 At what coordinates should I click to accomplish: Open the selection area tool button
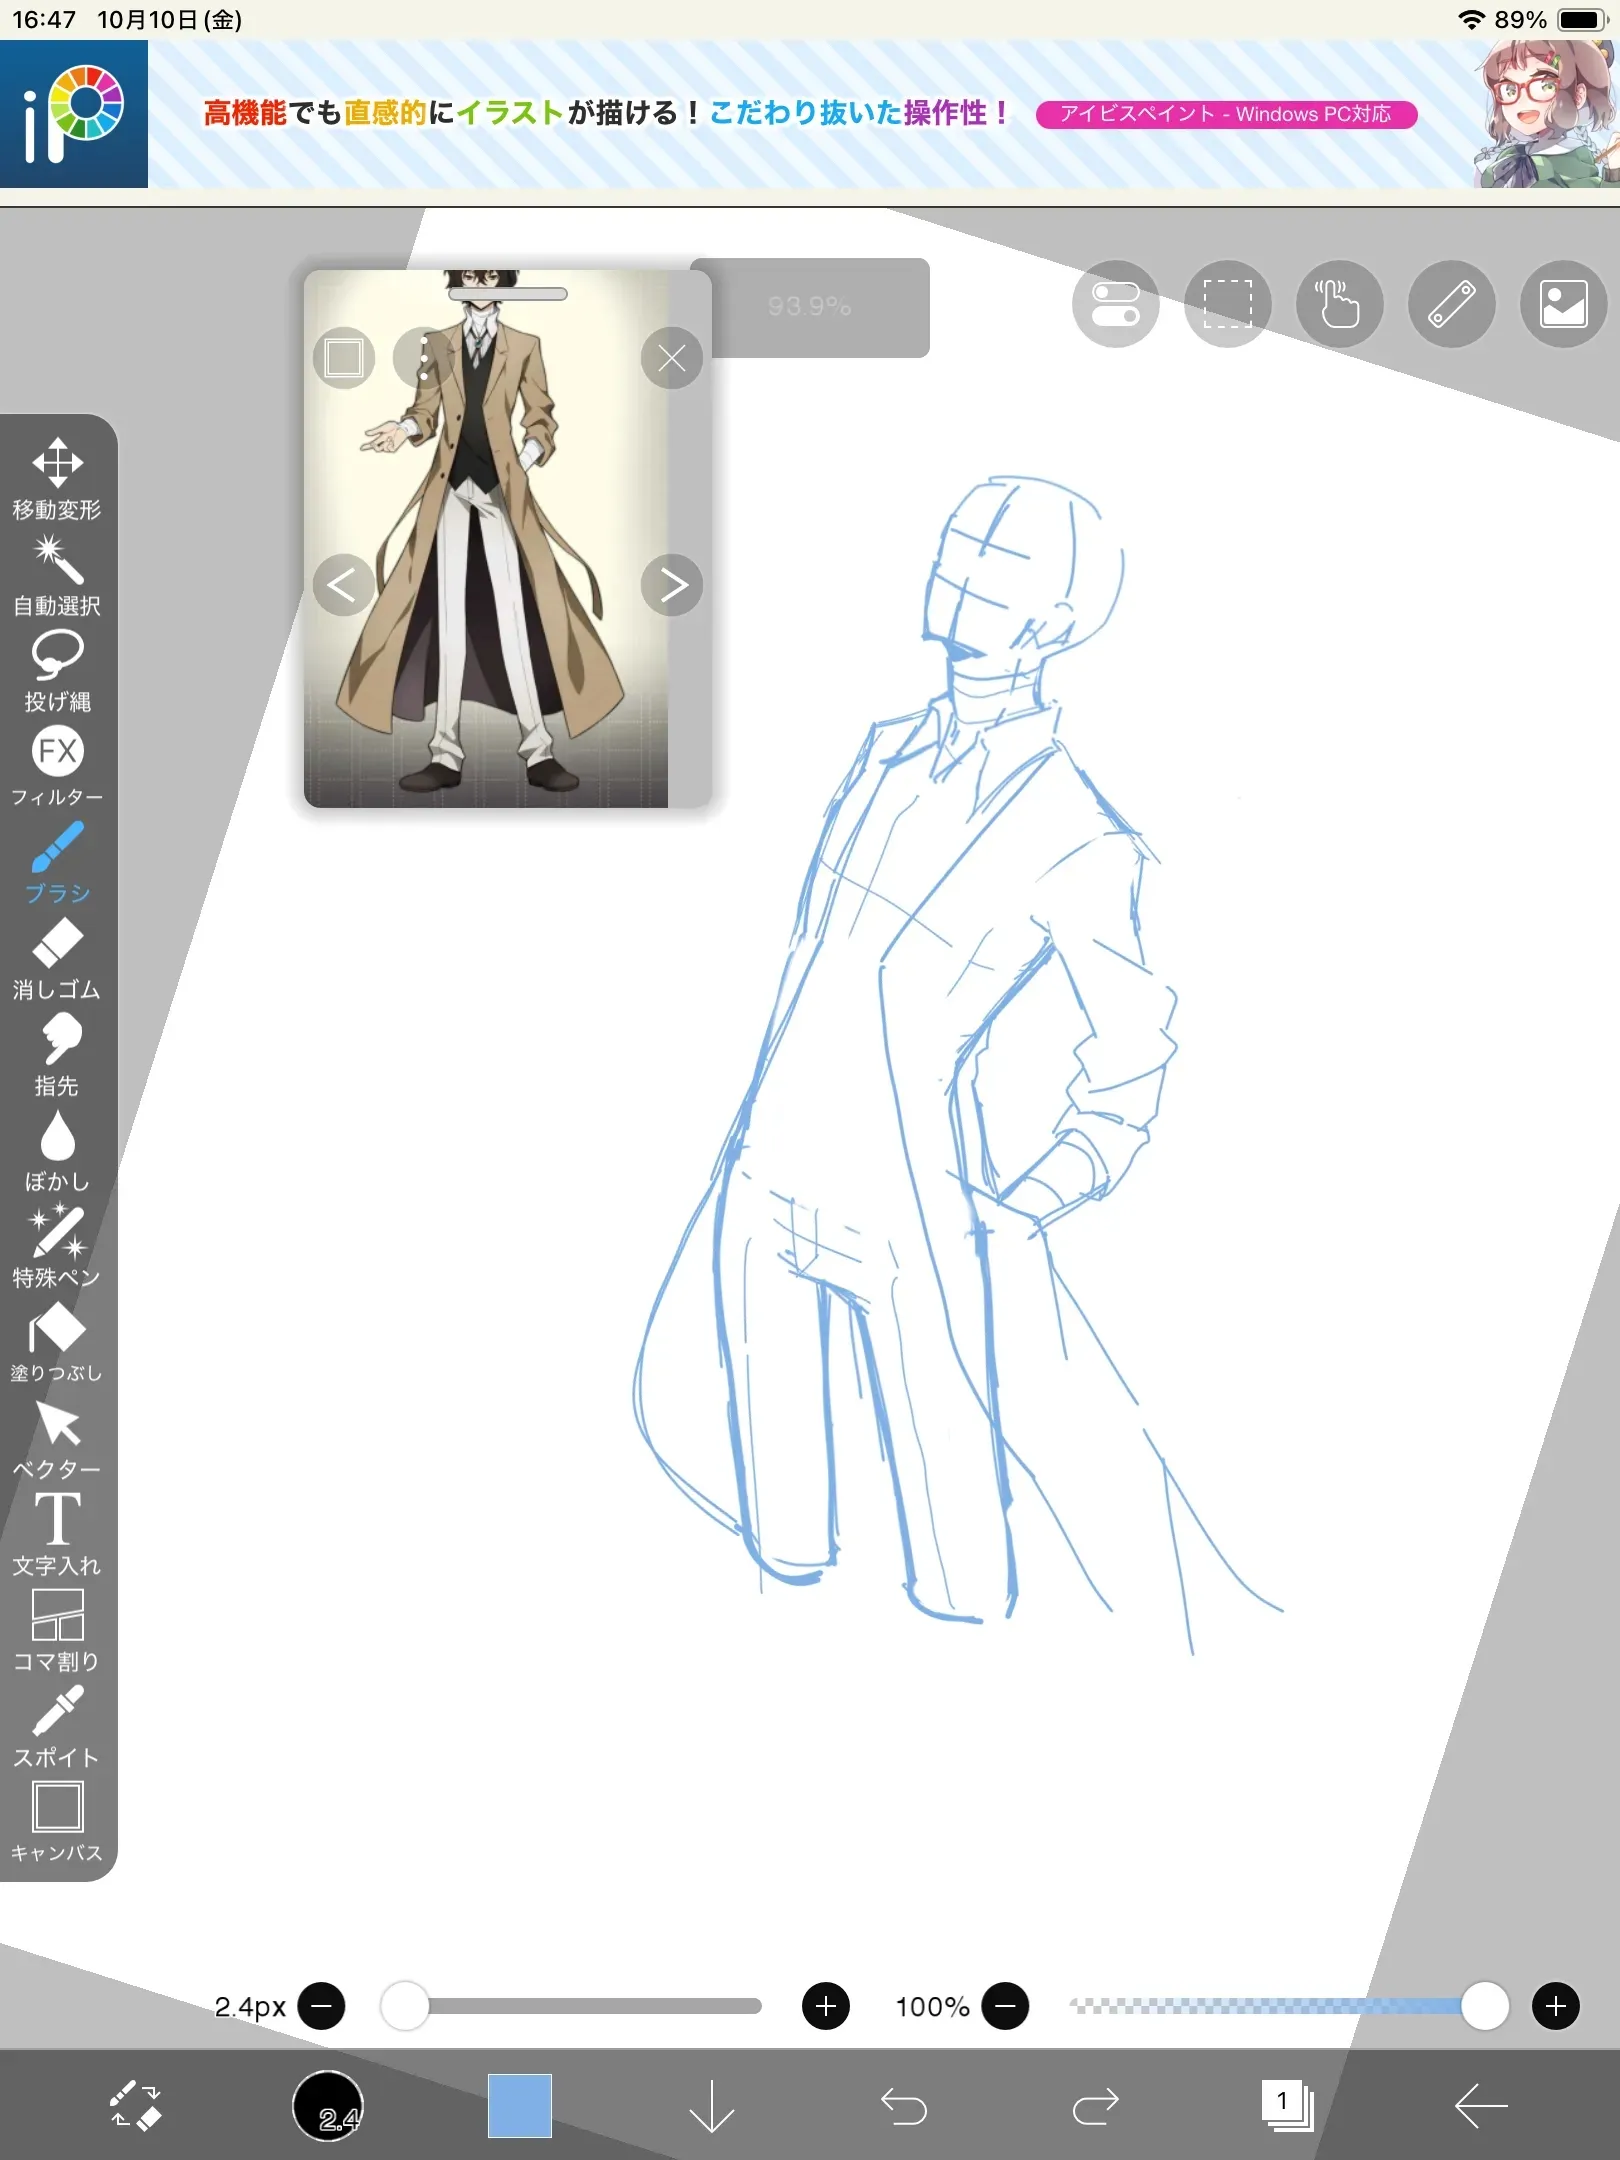point(1228,304)
